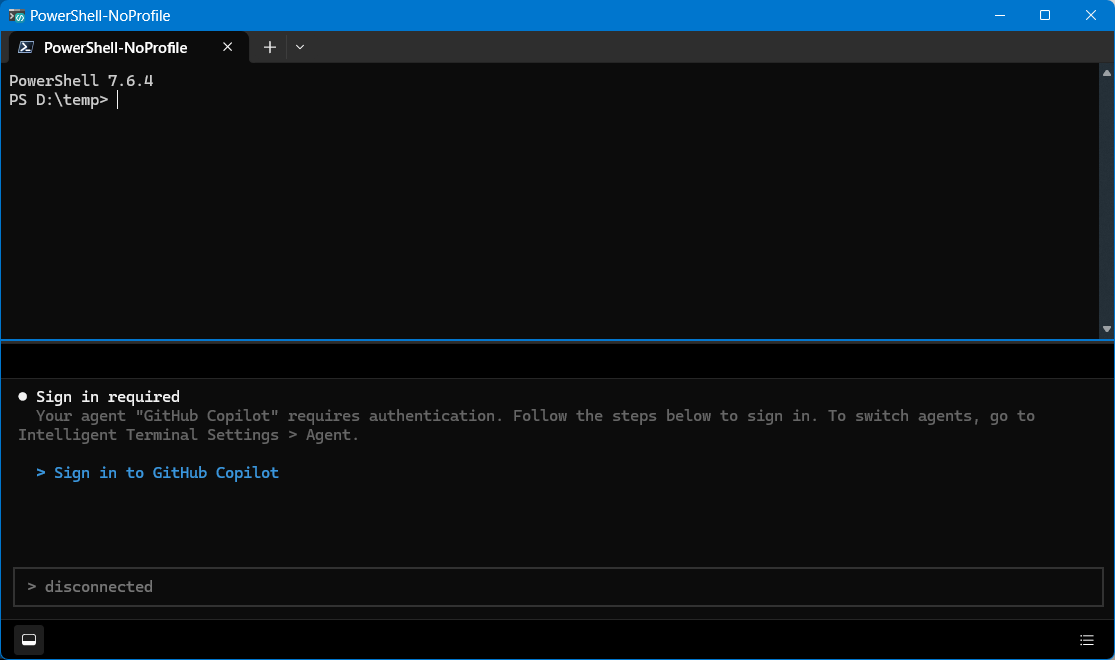Close the terminal window

[x=1091, y=15]
